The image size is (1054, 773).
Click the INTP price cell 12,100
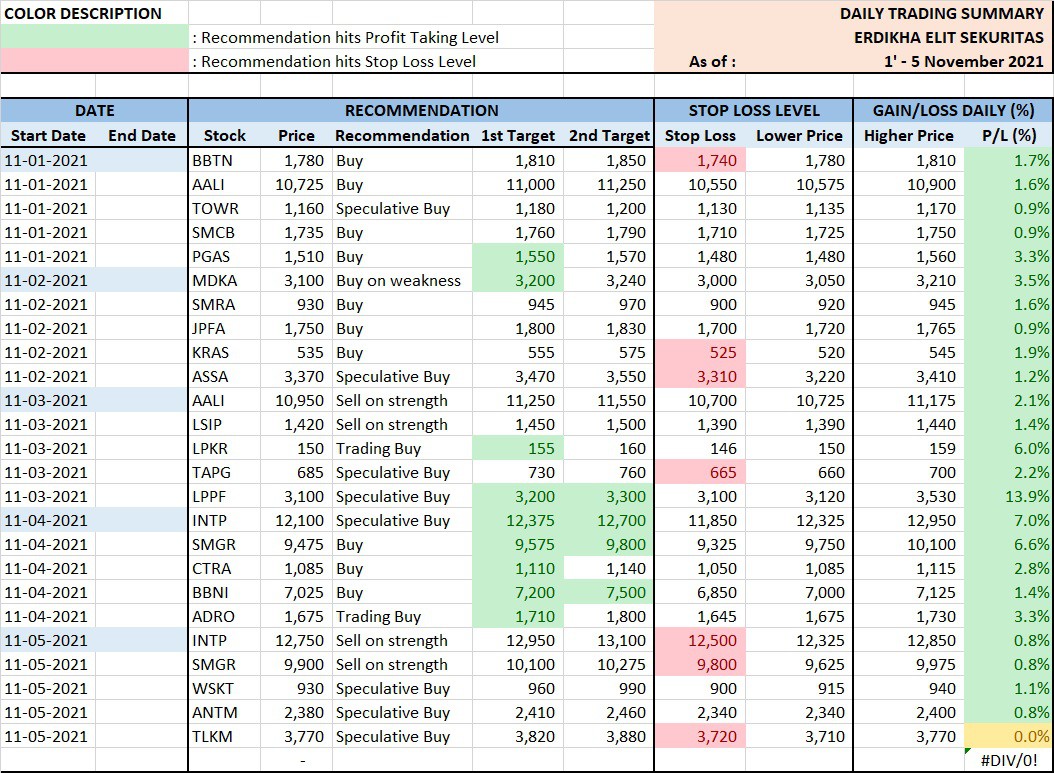296,520
